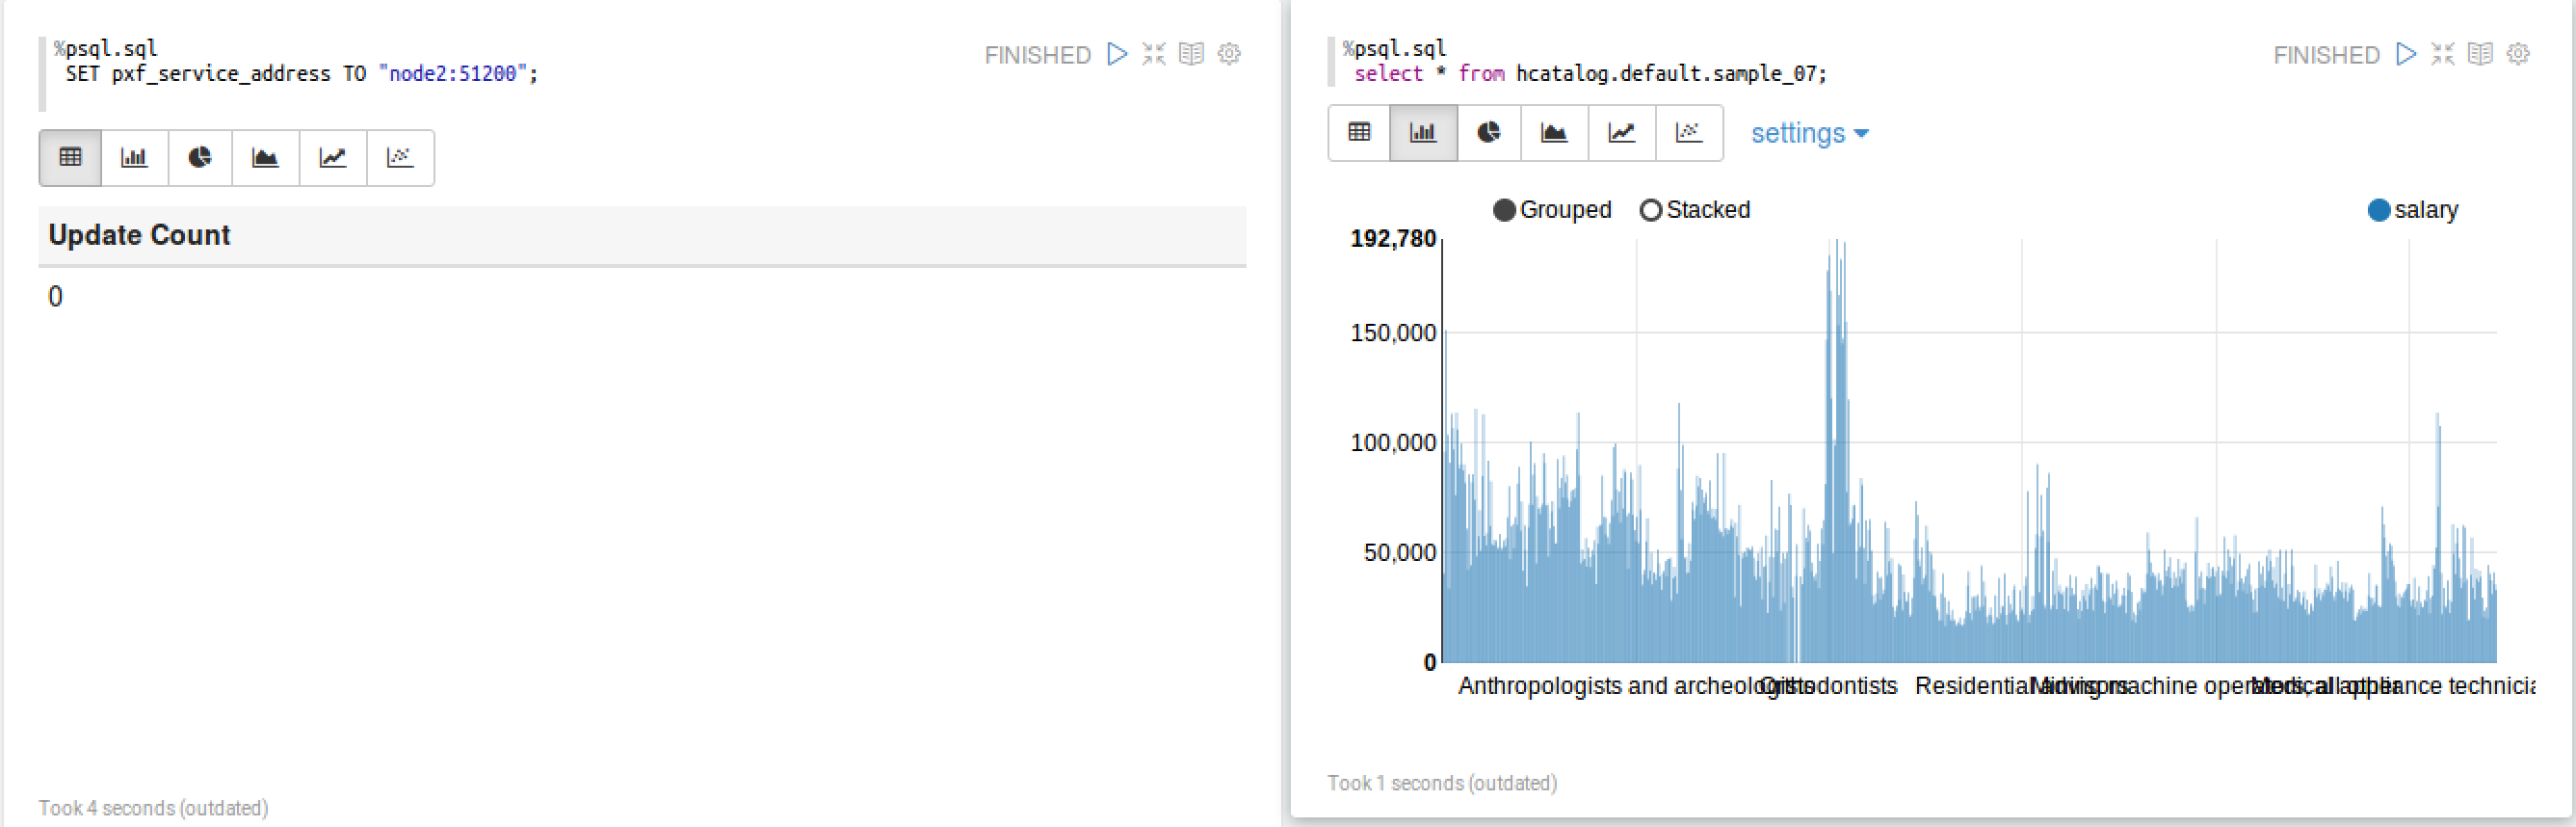This screenshot has width=2576, height=827.
Task: Click the Update Count column header
Action: [x=139, y=235]
